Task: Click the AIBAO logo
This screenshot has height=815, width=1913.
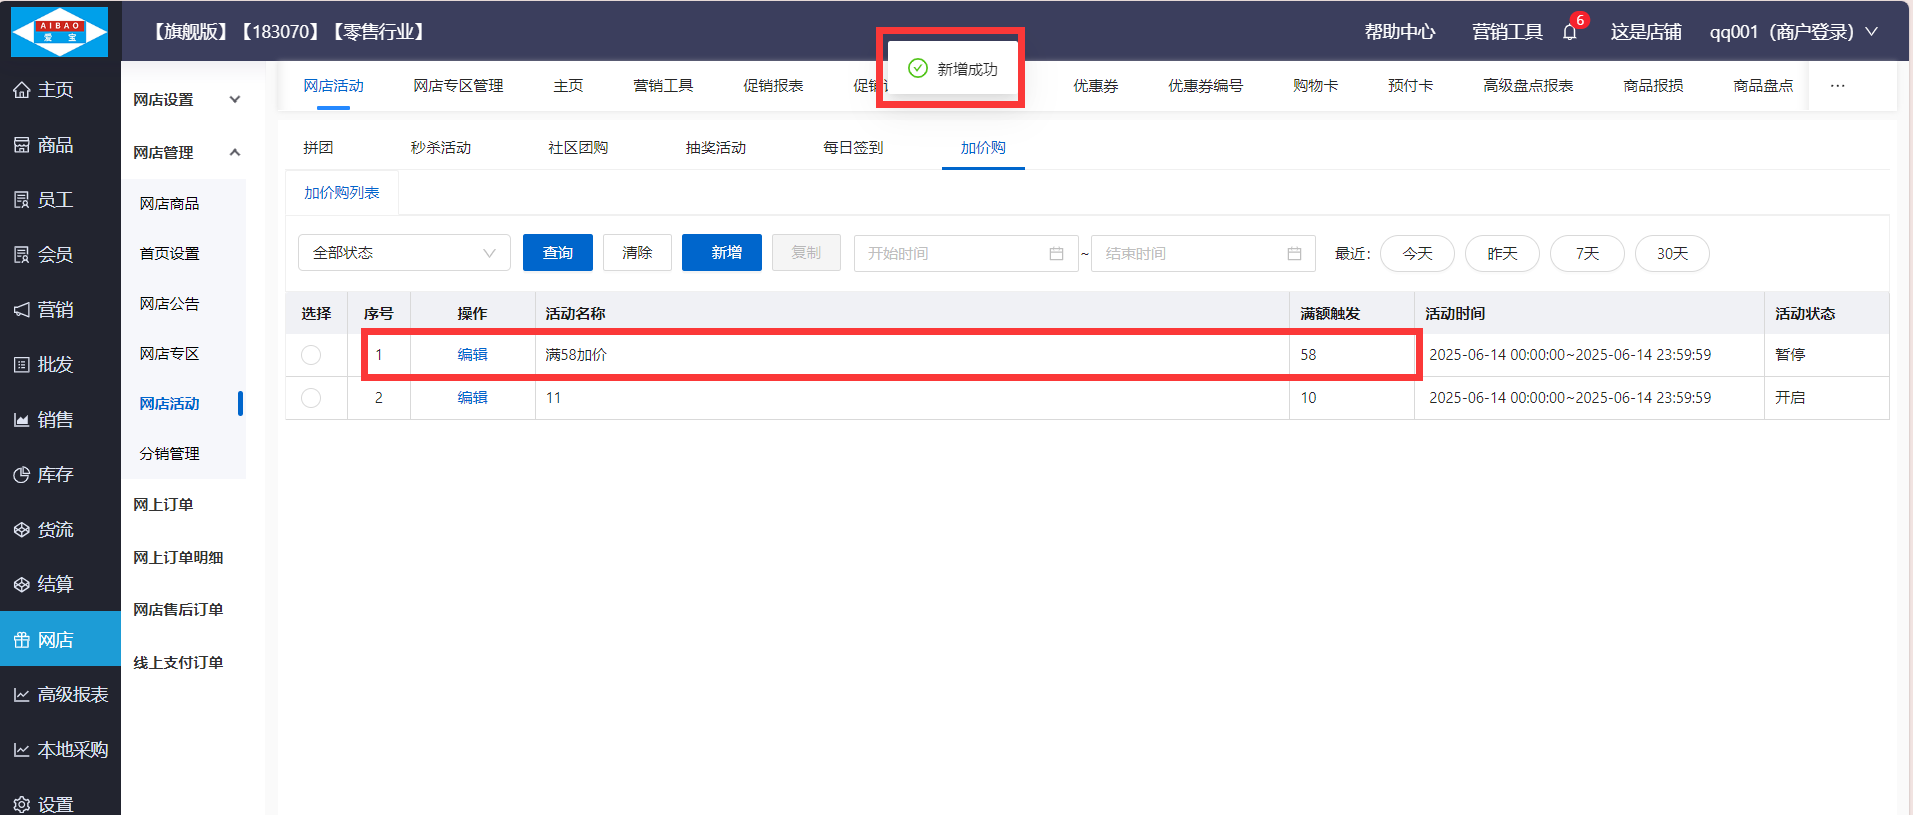Action: tap(59, 31)
